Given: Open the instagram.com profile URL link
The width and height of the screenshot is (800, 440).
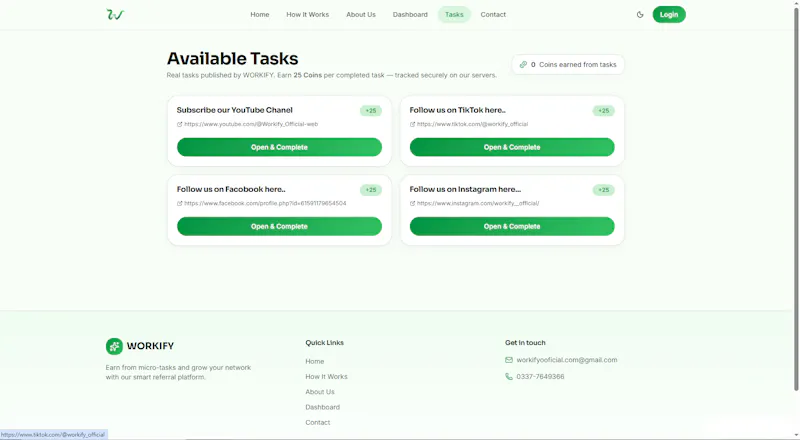Looking at the screenshot, I should point(478,203).
